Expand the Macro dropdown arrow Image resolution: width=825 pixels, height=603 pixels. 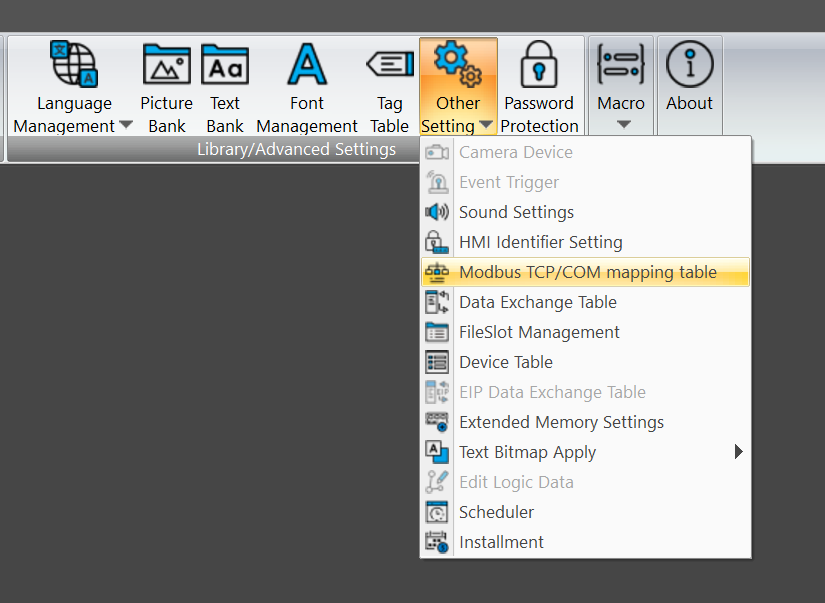click(x=623, y=125)
